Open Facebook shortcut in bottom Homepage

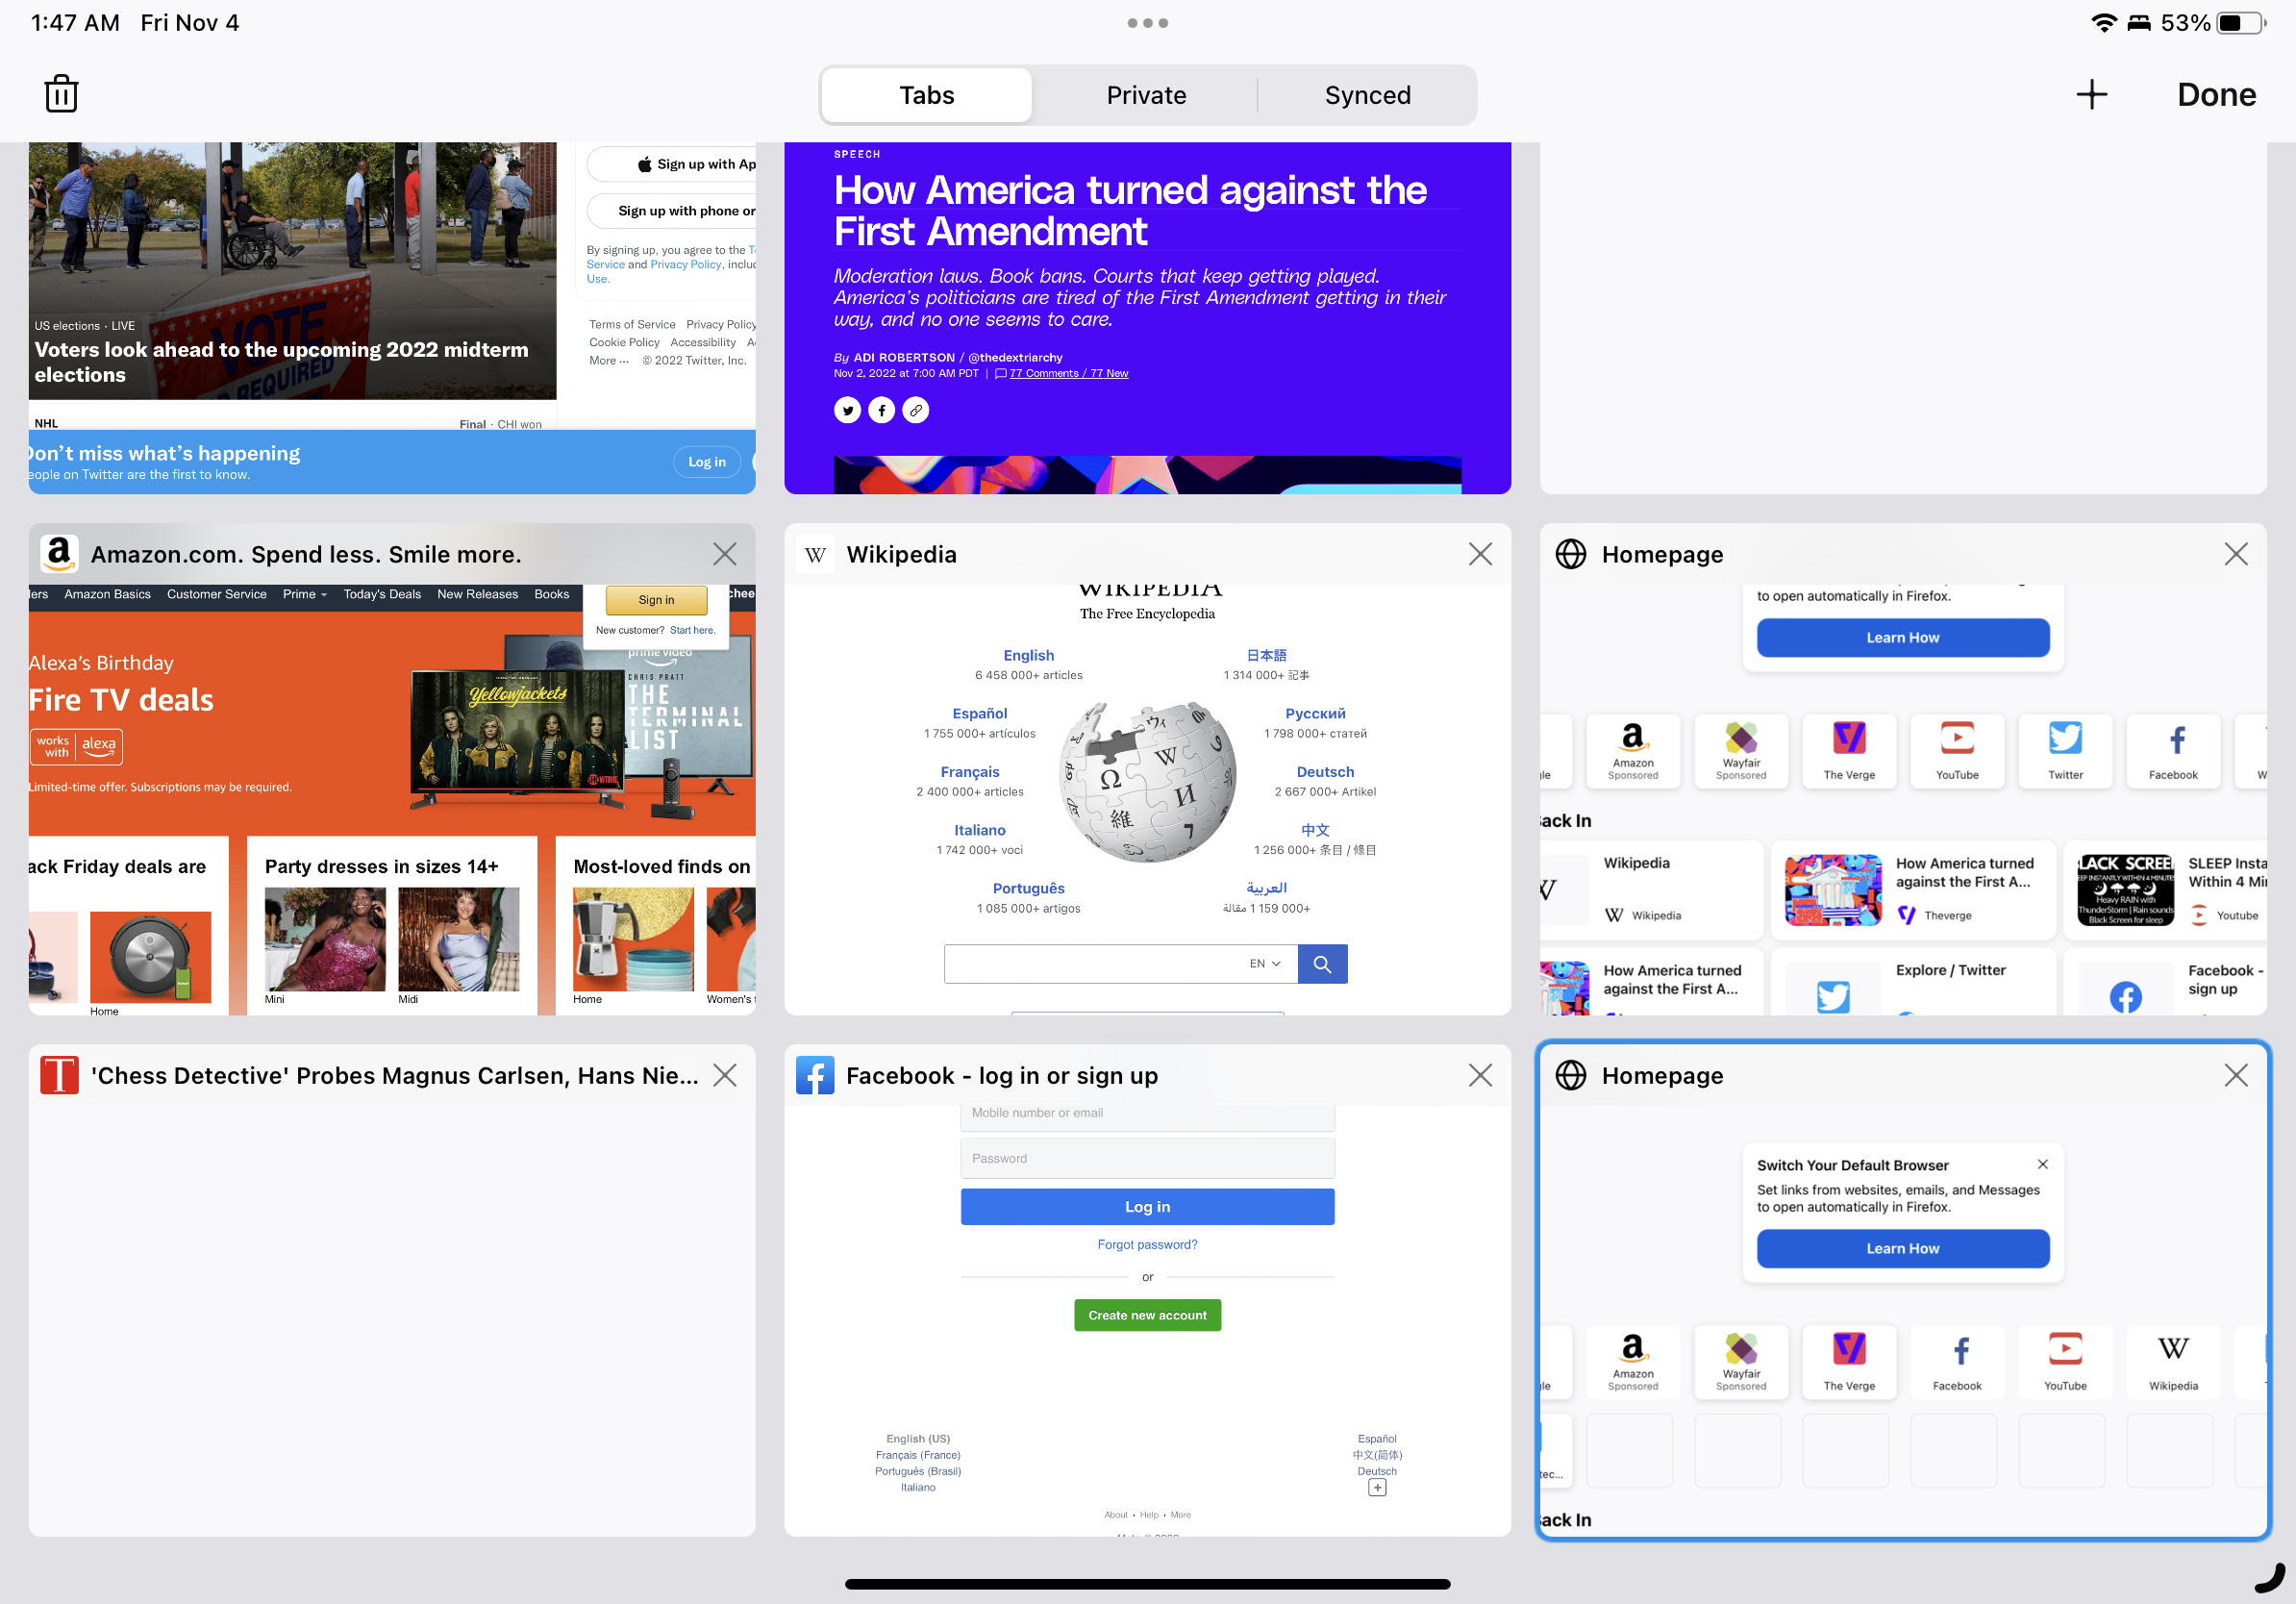tap(1957, 1361)
